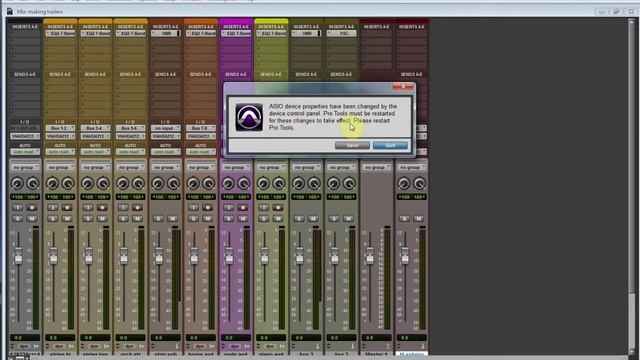The height and width of the screenshot is (360, 640).
Task: Open the Bus 1-2 input selector
Action: click(x=60, y=128)
